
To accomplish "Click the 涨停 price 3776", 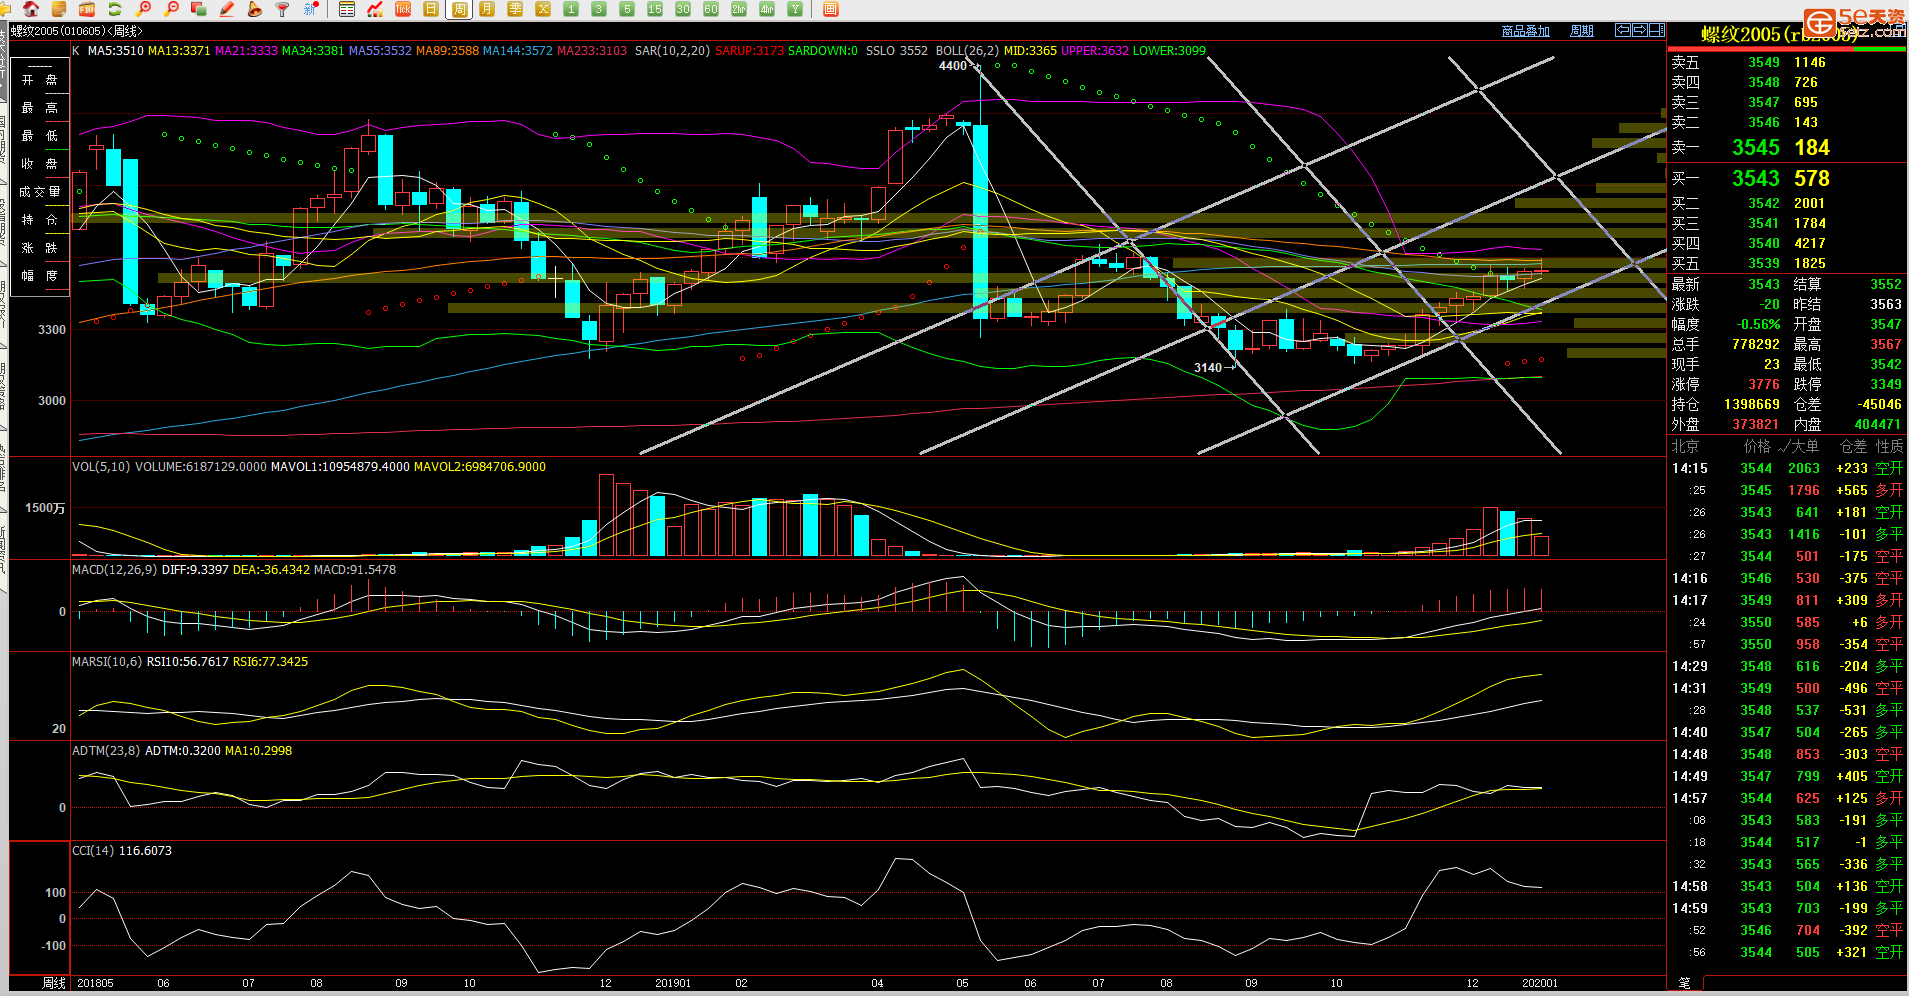I will (1764, 384).
